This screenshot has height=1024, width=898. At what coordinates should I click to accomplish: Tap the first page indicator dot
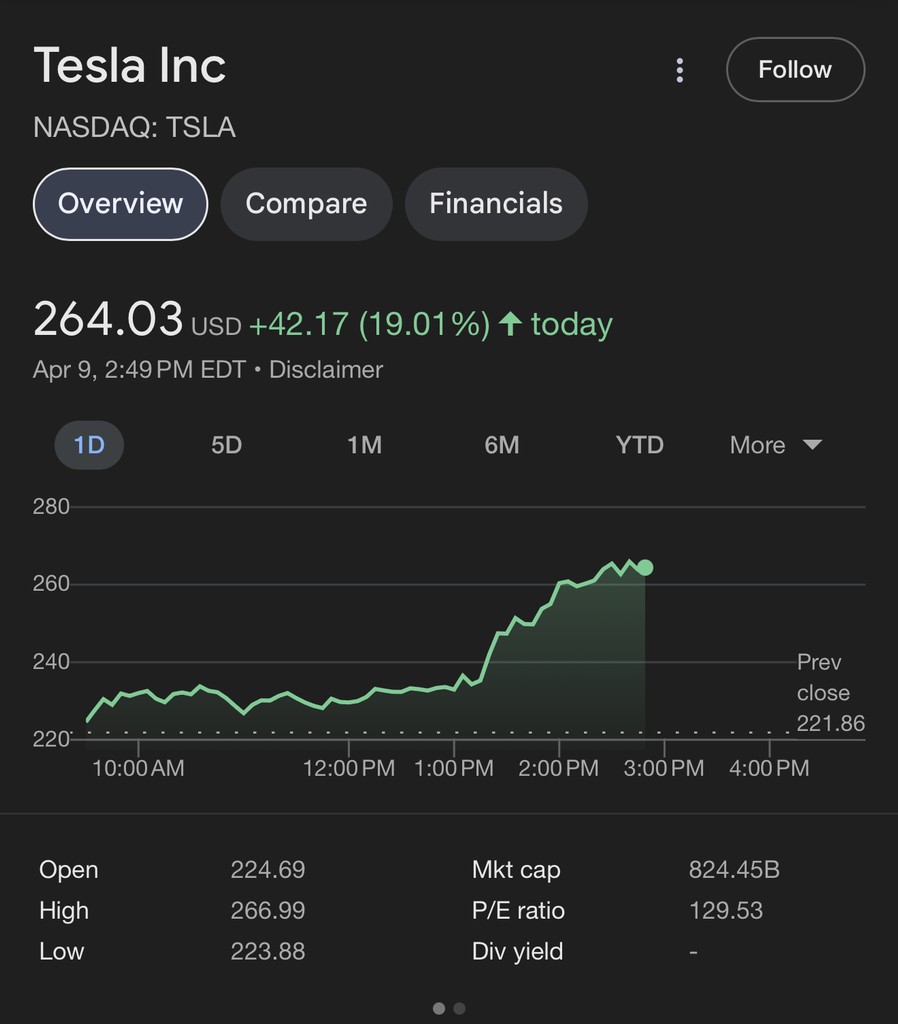[439, 1008]
